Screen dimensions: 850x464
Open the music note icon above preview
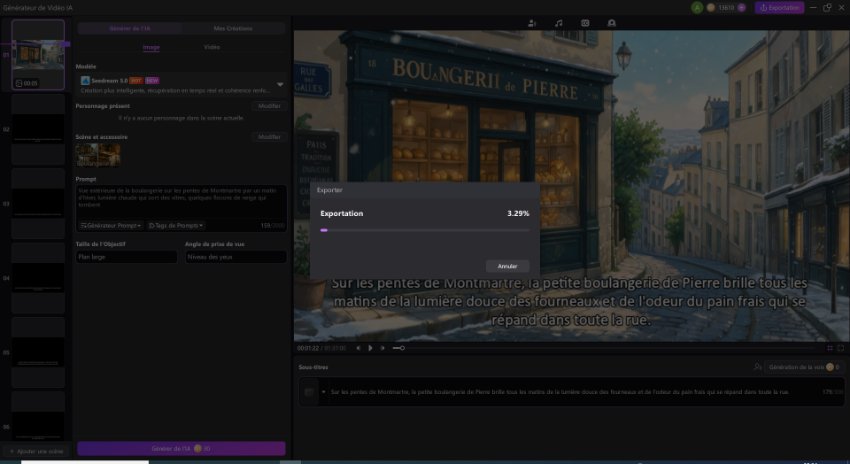point(558,23)
